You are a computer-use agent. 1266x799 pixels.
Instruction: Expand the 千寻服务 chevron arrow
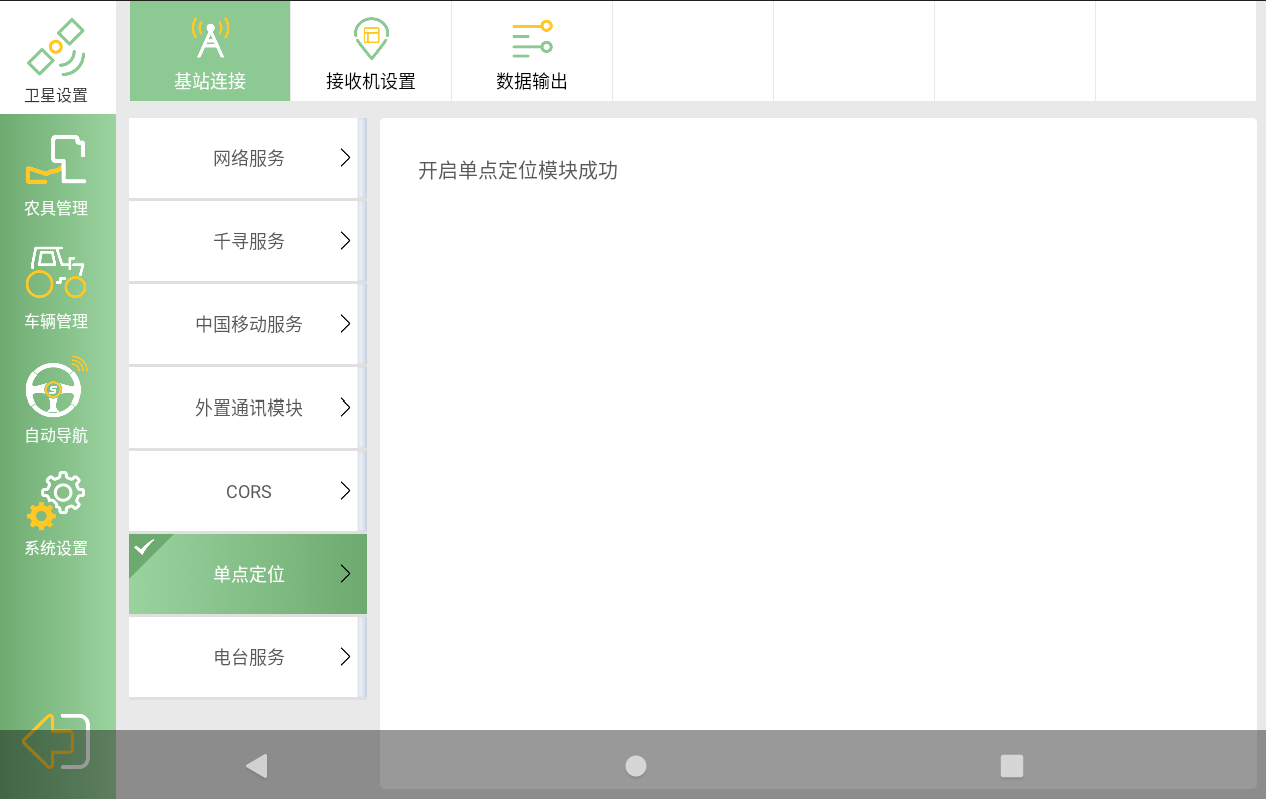coord(345,241)
